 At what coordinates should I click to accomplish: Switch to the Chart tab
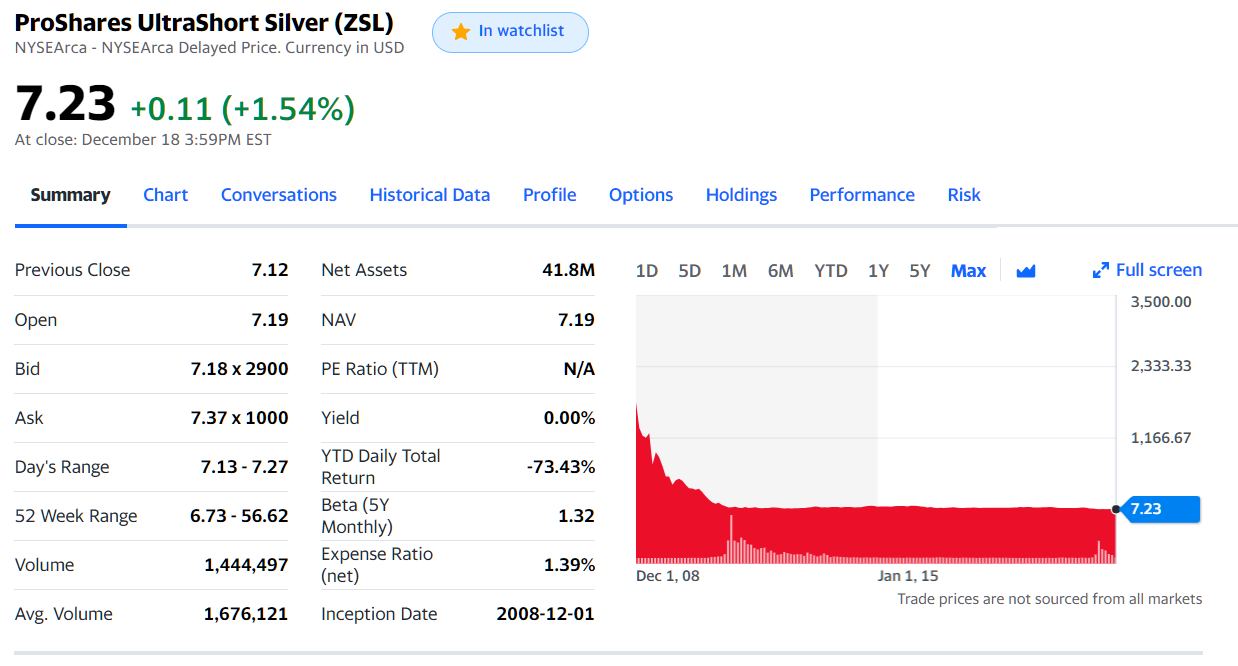[165, 195]
